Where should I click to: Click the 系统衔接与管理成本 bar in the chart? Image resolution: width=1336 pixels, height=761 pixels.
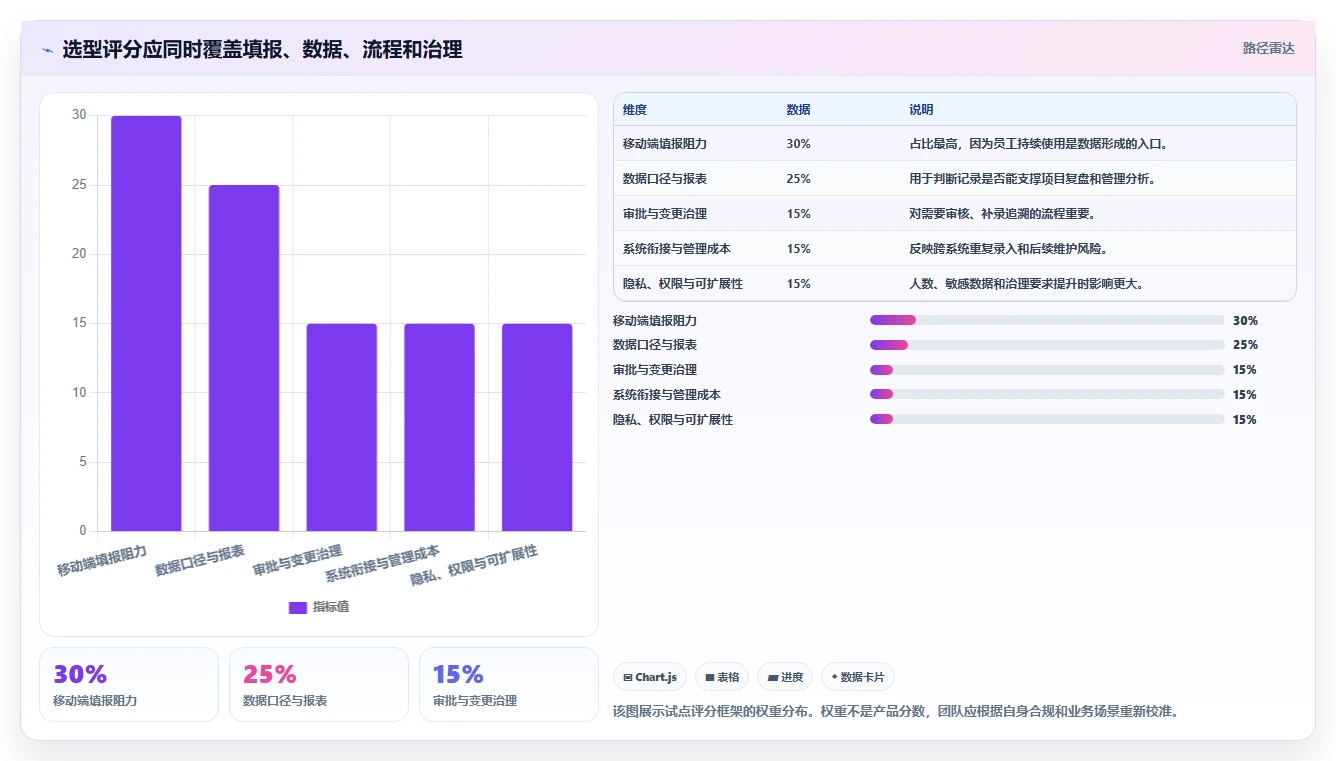(439, 427)
